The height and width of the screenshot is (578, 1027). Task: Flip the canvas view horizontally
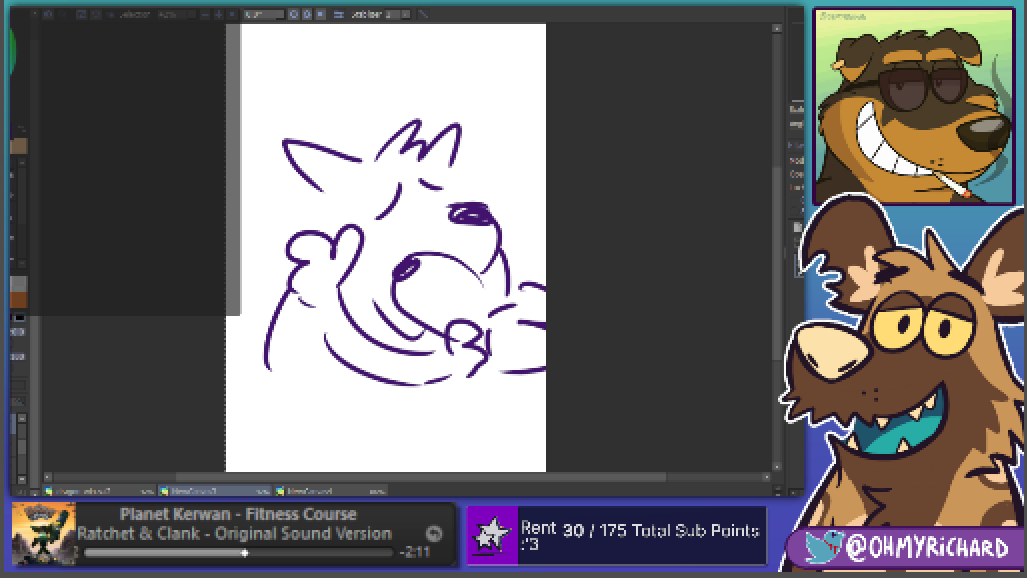[338, 15]
